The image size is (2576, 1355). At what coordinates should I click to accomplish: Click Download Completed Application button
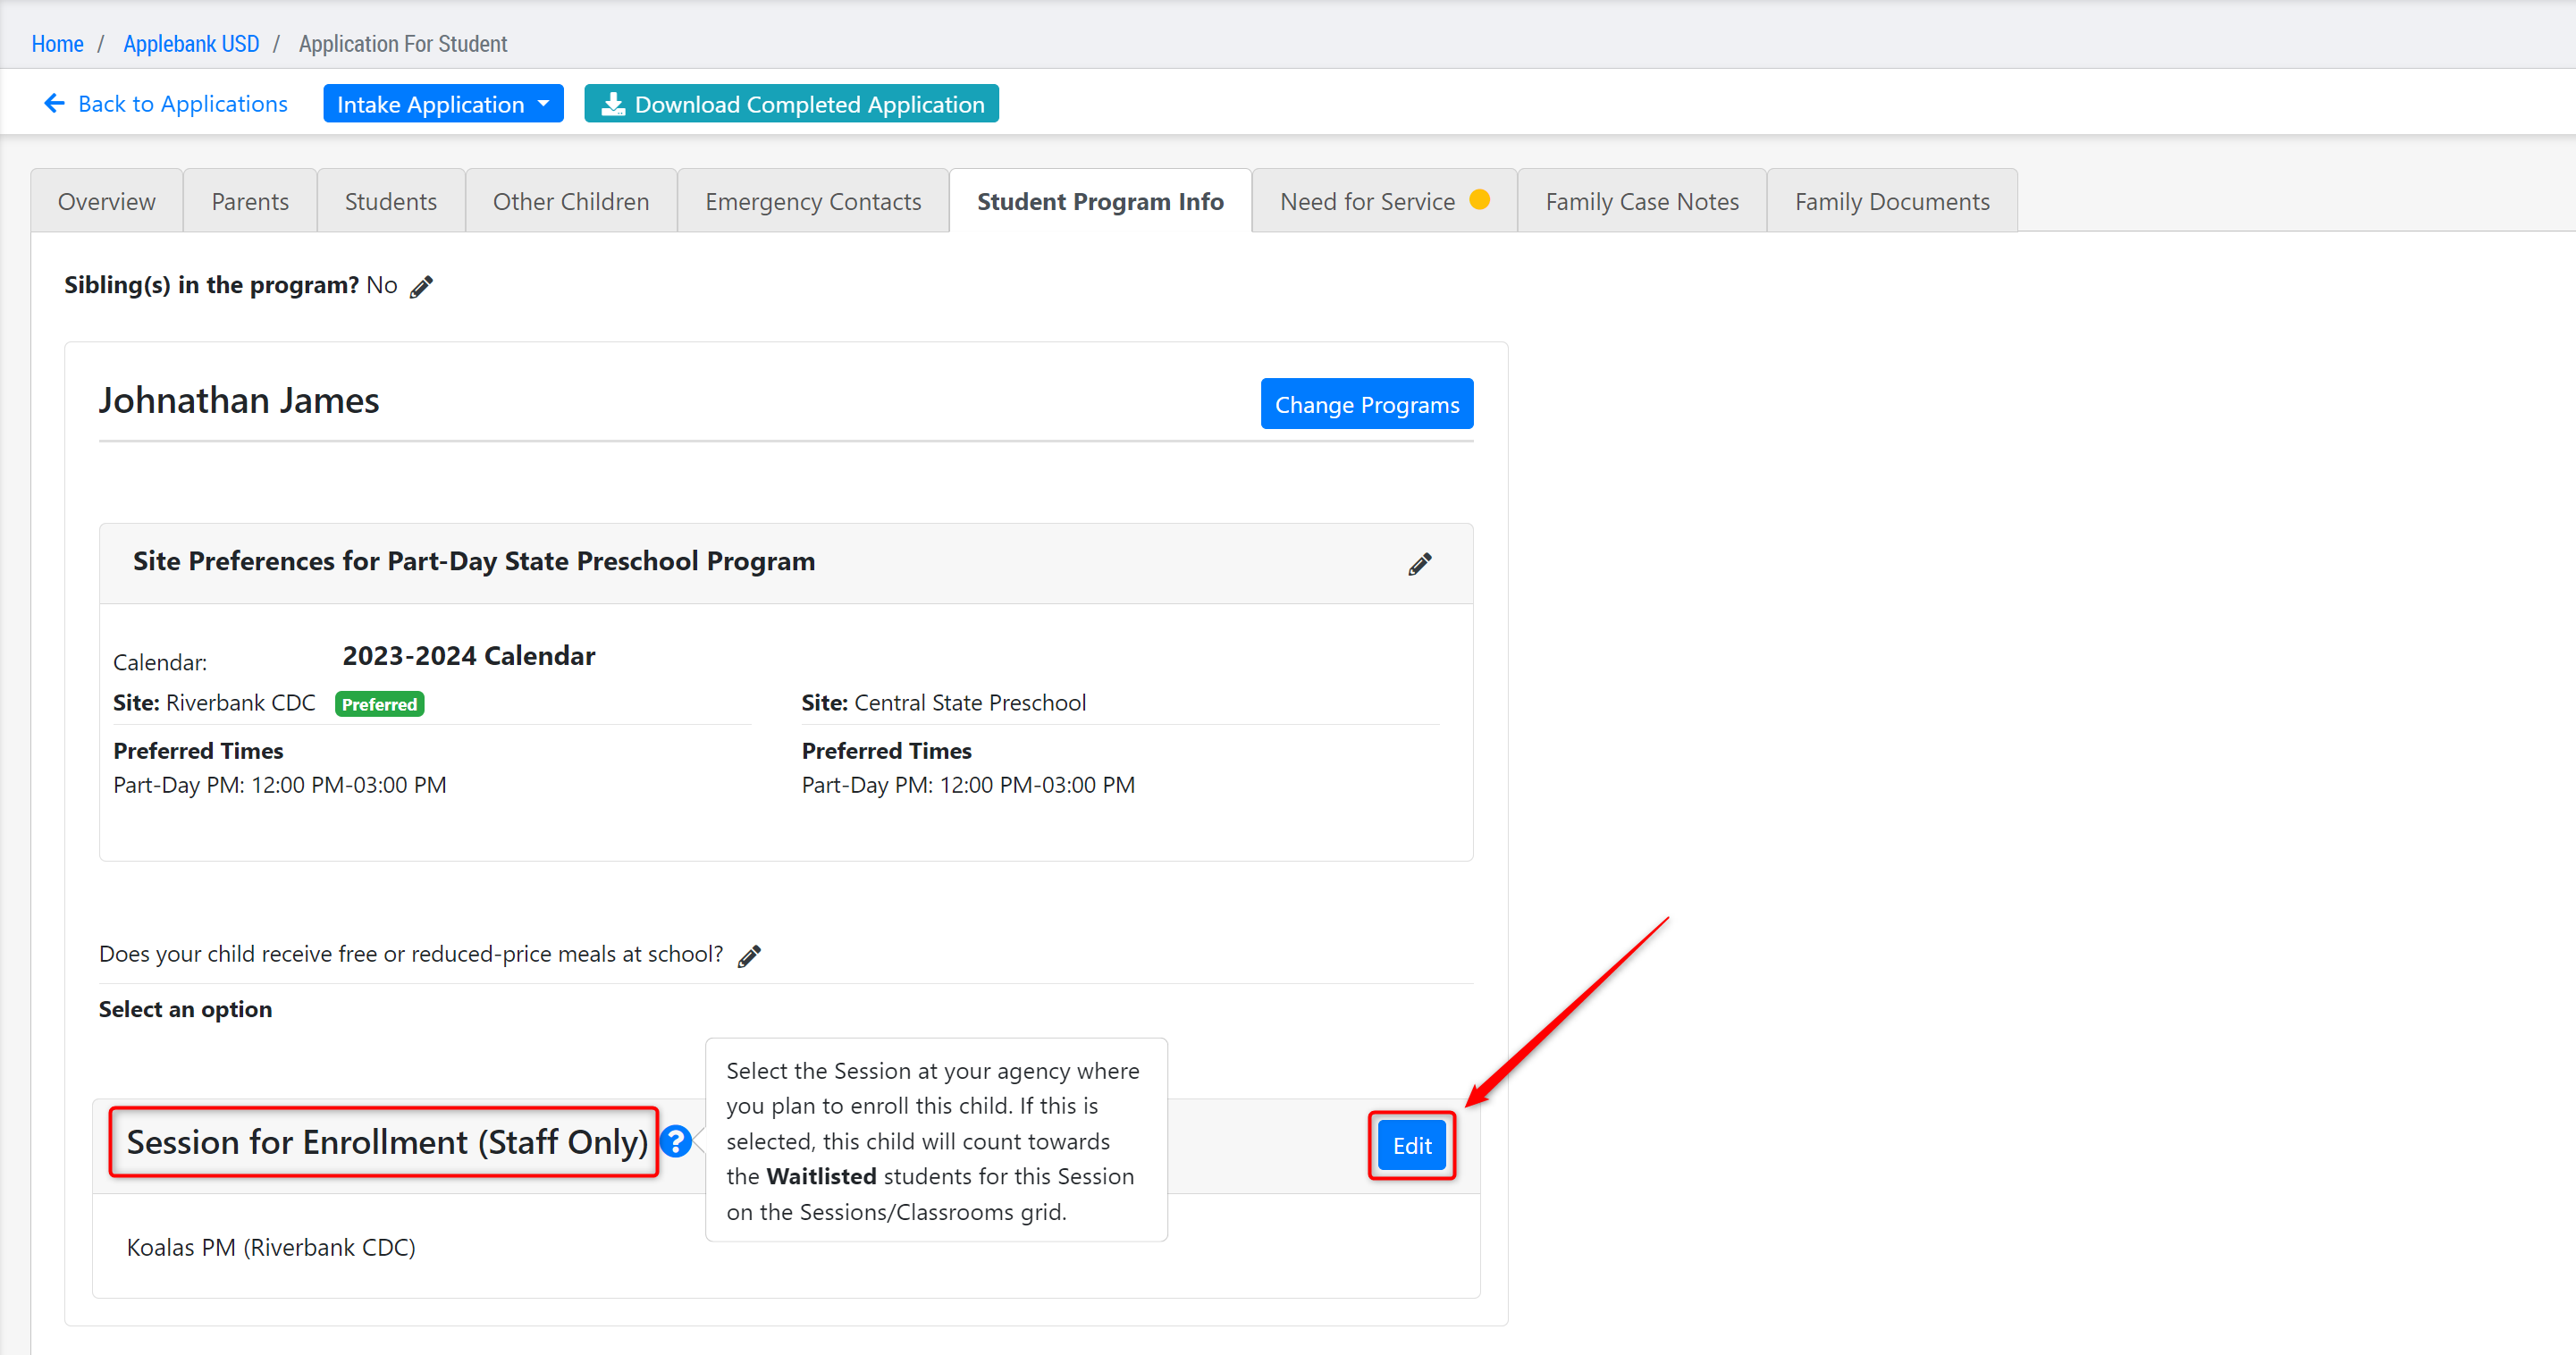(x=791, y=104)
